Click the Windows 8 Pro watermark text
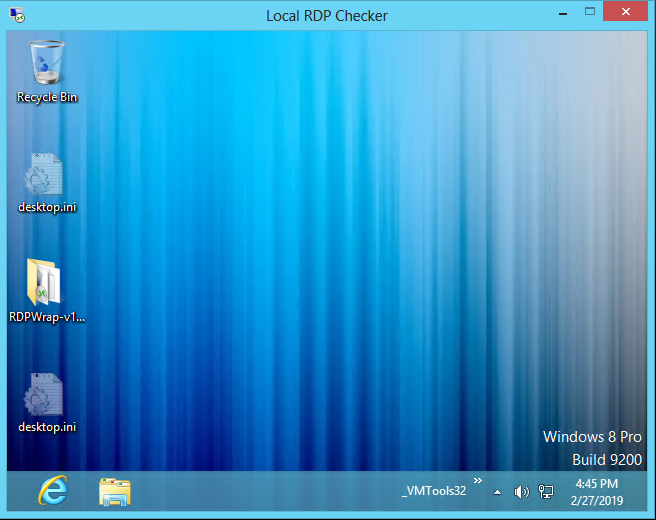The height and width of the screenshot is (520, 656). (x=592, y=437)
